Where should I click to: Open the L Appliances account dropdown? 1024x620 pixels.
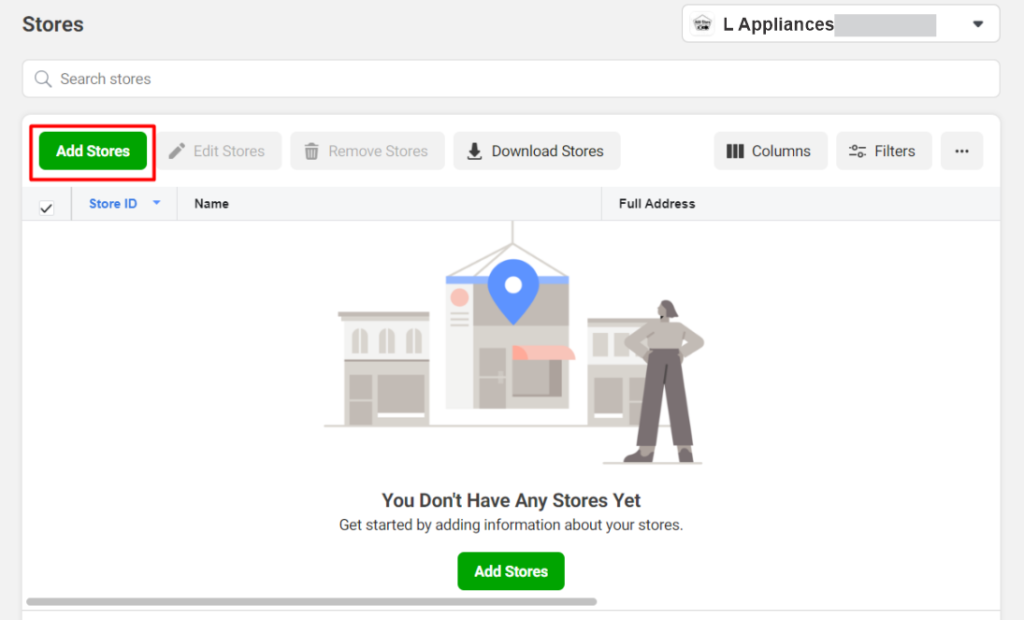coord(840,24)
